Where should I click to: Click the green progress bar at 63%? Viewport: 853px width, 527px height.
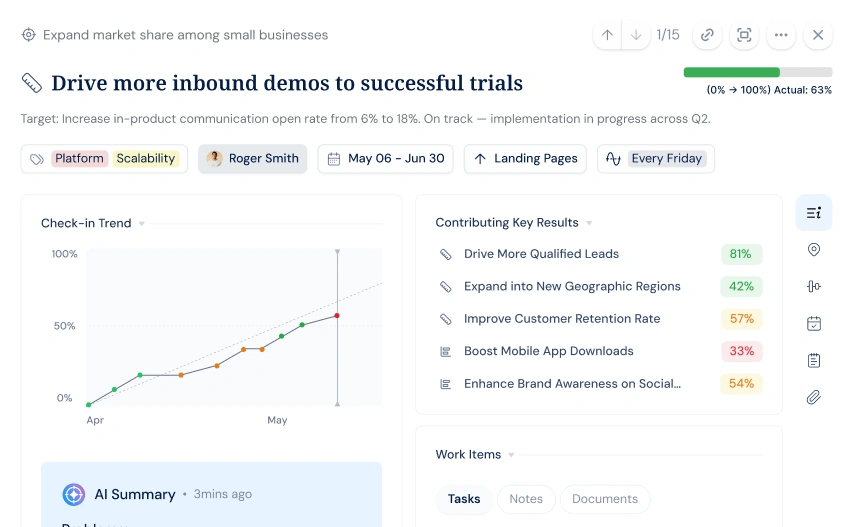click(x=732, y=72)
